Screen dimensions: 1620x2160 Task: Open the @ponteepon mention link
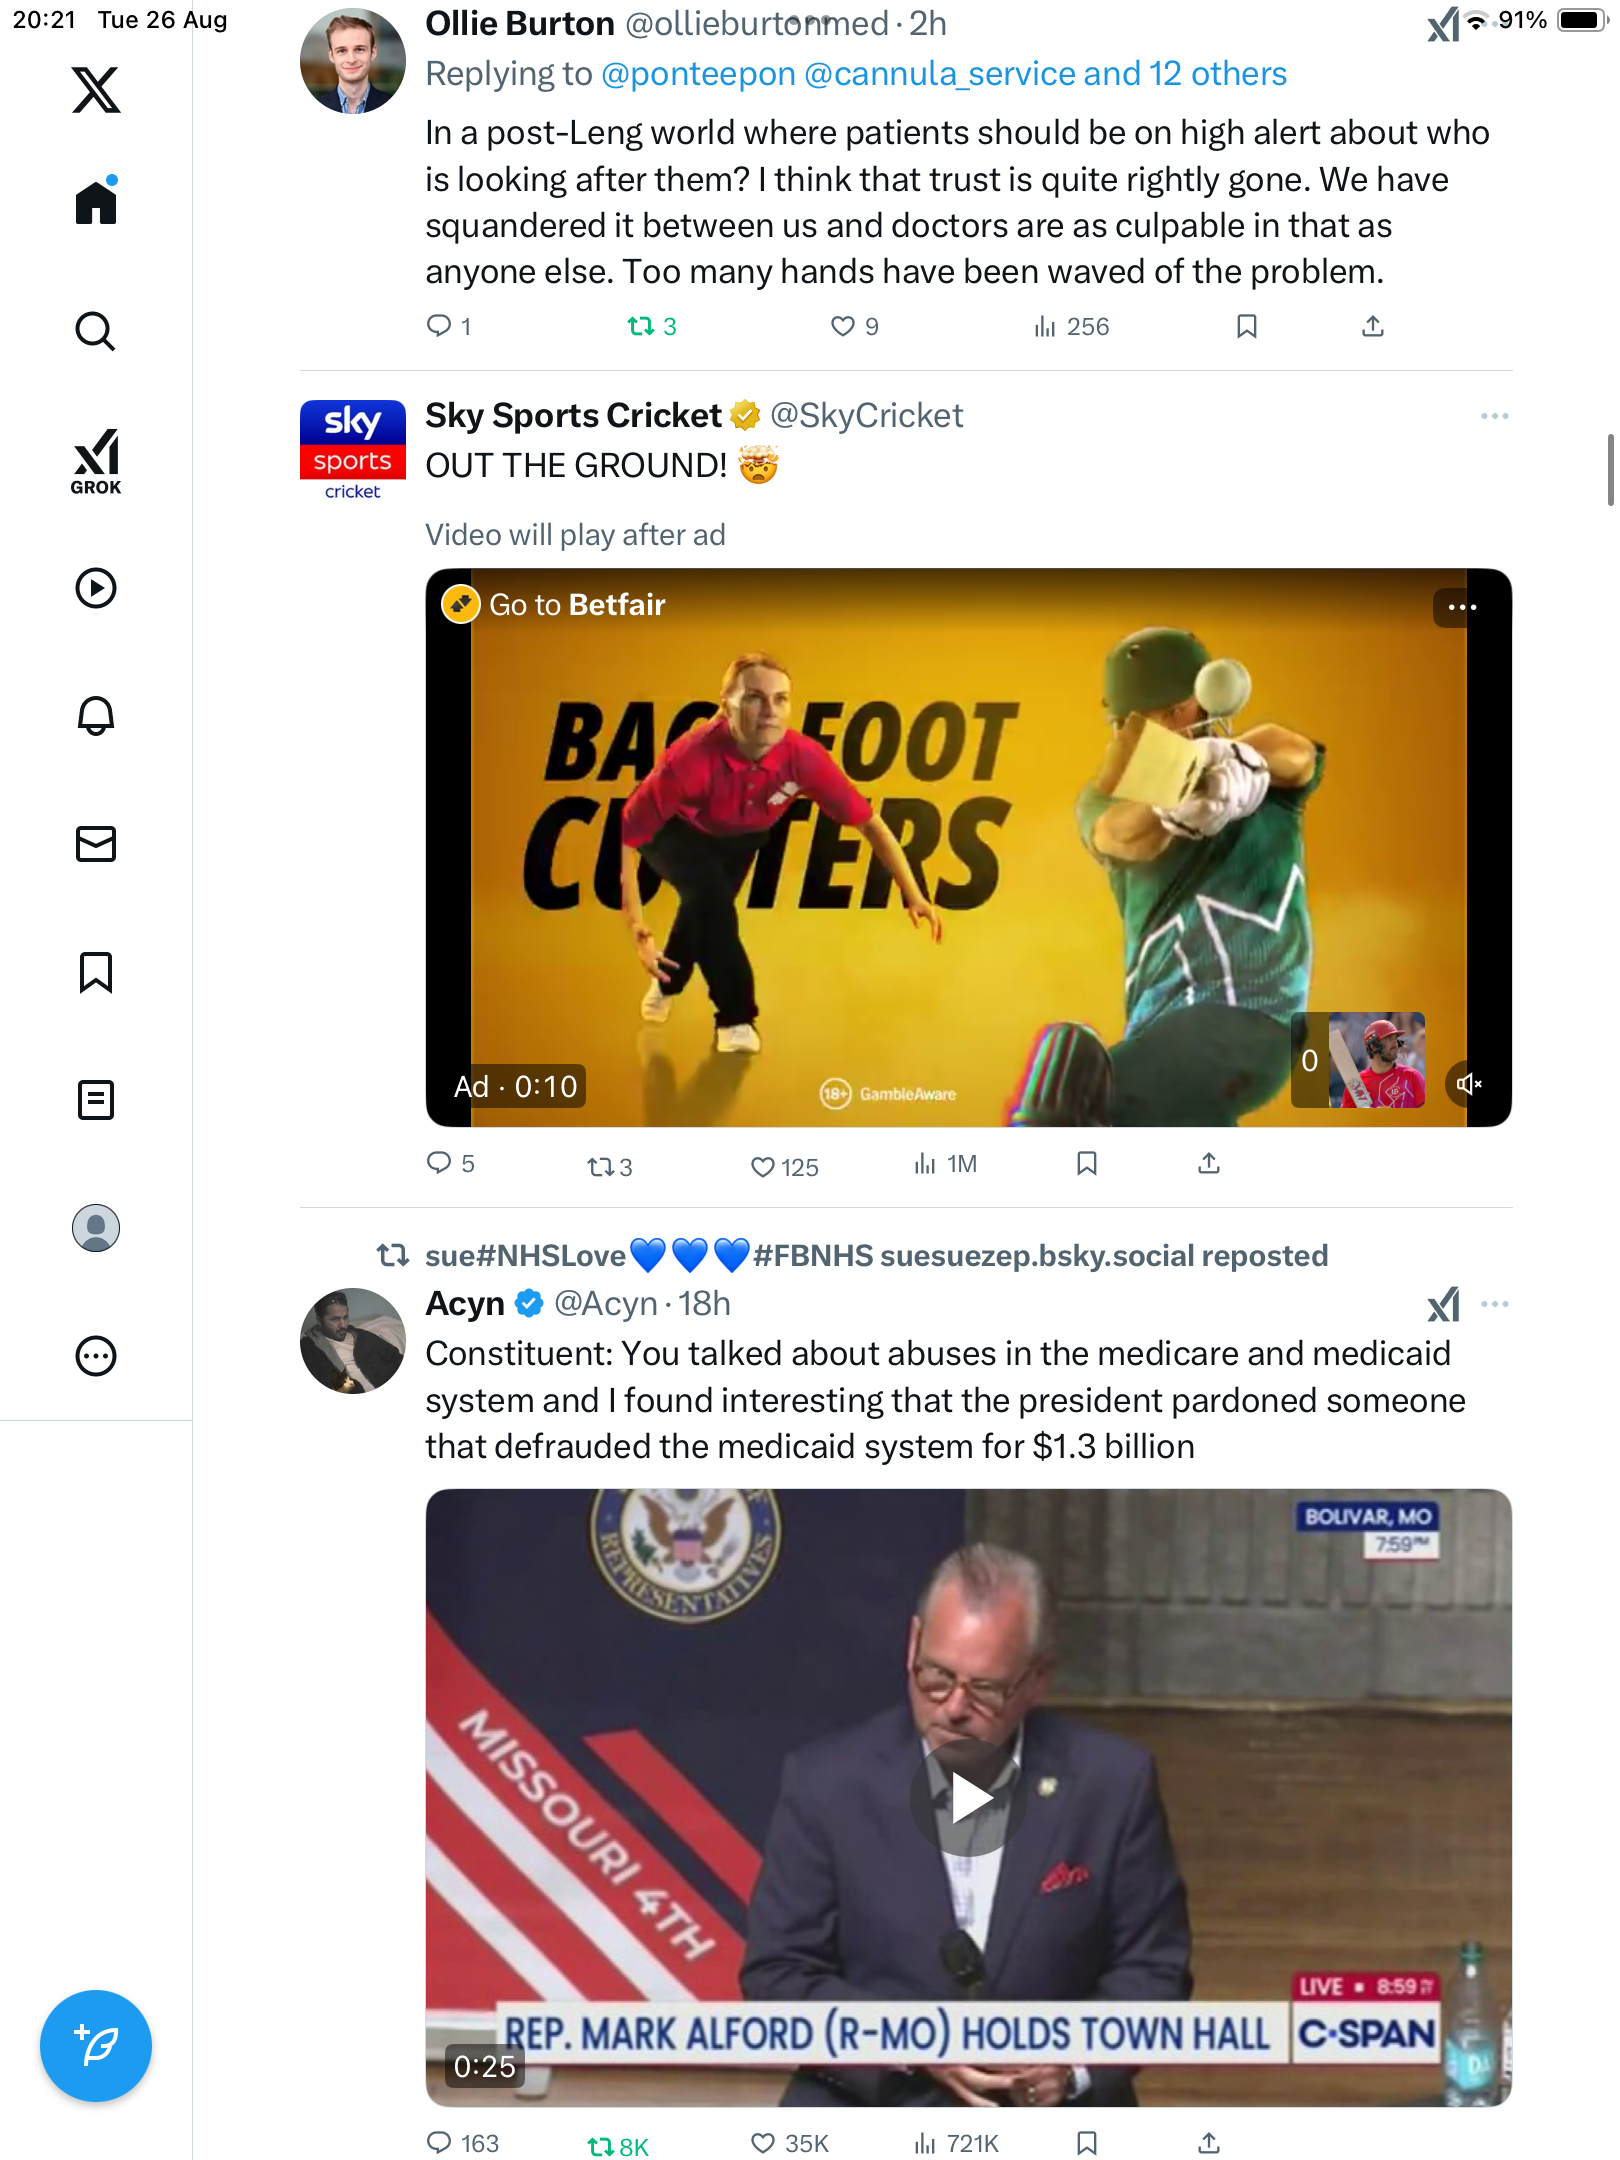click(x=698, y=74)
